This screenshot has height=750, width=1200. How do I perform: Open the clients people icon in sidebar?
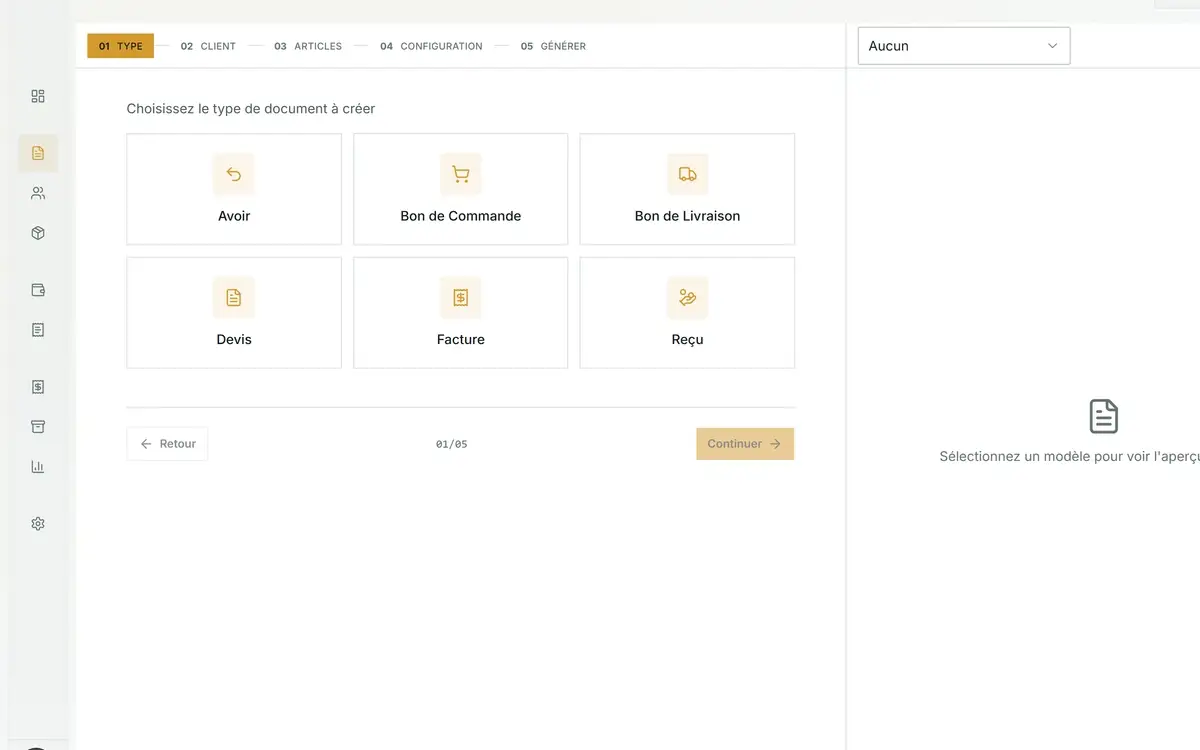38,193
